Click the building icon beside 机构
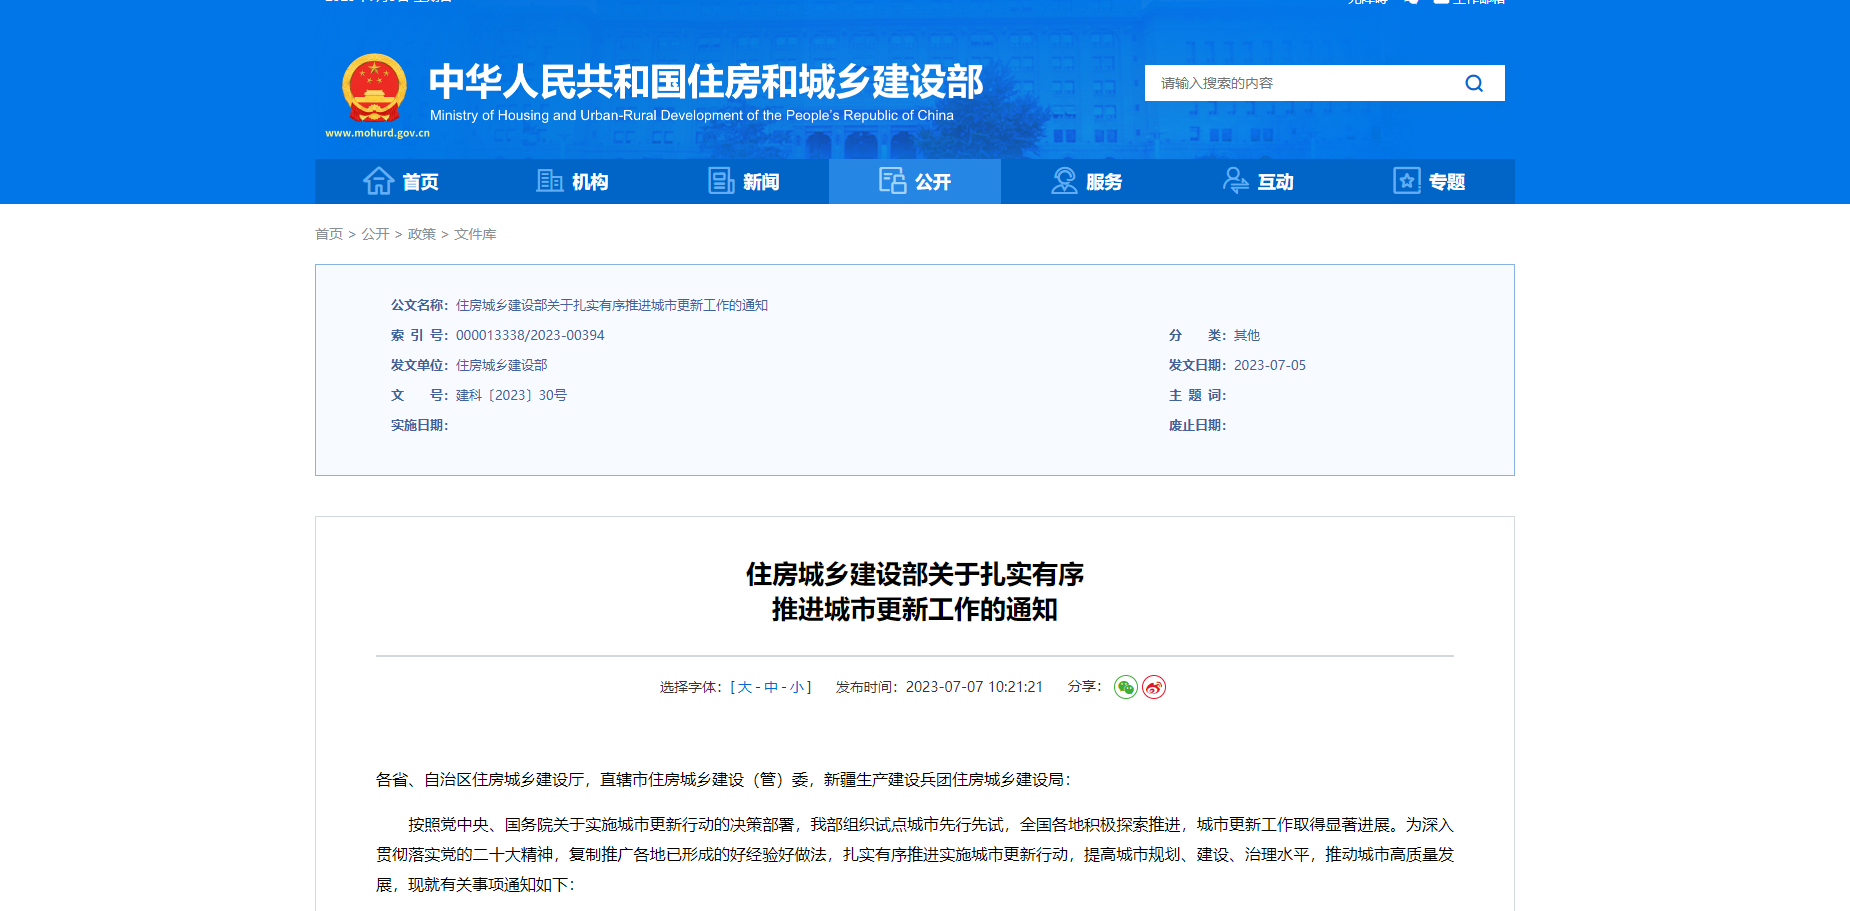The image size is (1850, 911). pos(549,181)
